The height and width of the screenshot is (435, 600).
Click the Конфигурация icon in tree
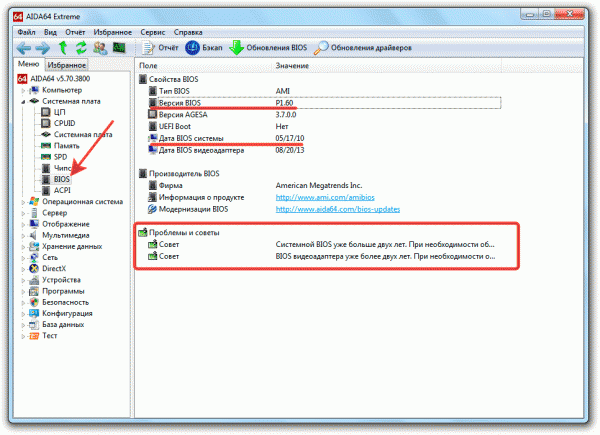click(x=34, y=313)
